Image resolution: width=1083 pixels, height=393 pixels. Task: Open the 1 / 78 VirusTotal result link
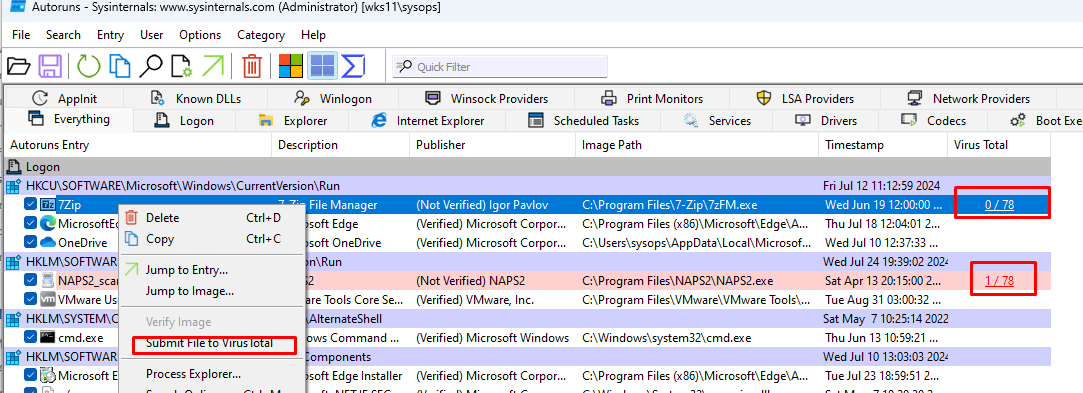coord(999,280)
